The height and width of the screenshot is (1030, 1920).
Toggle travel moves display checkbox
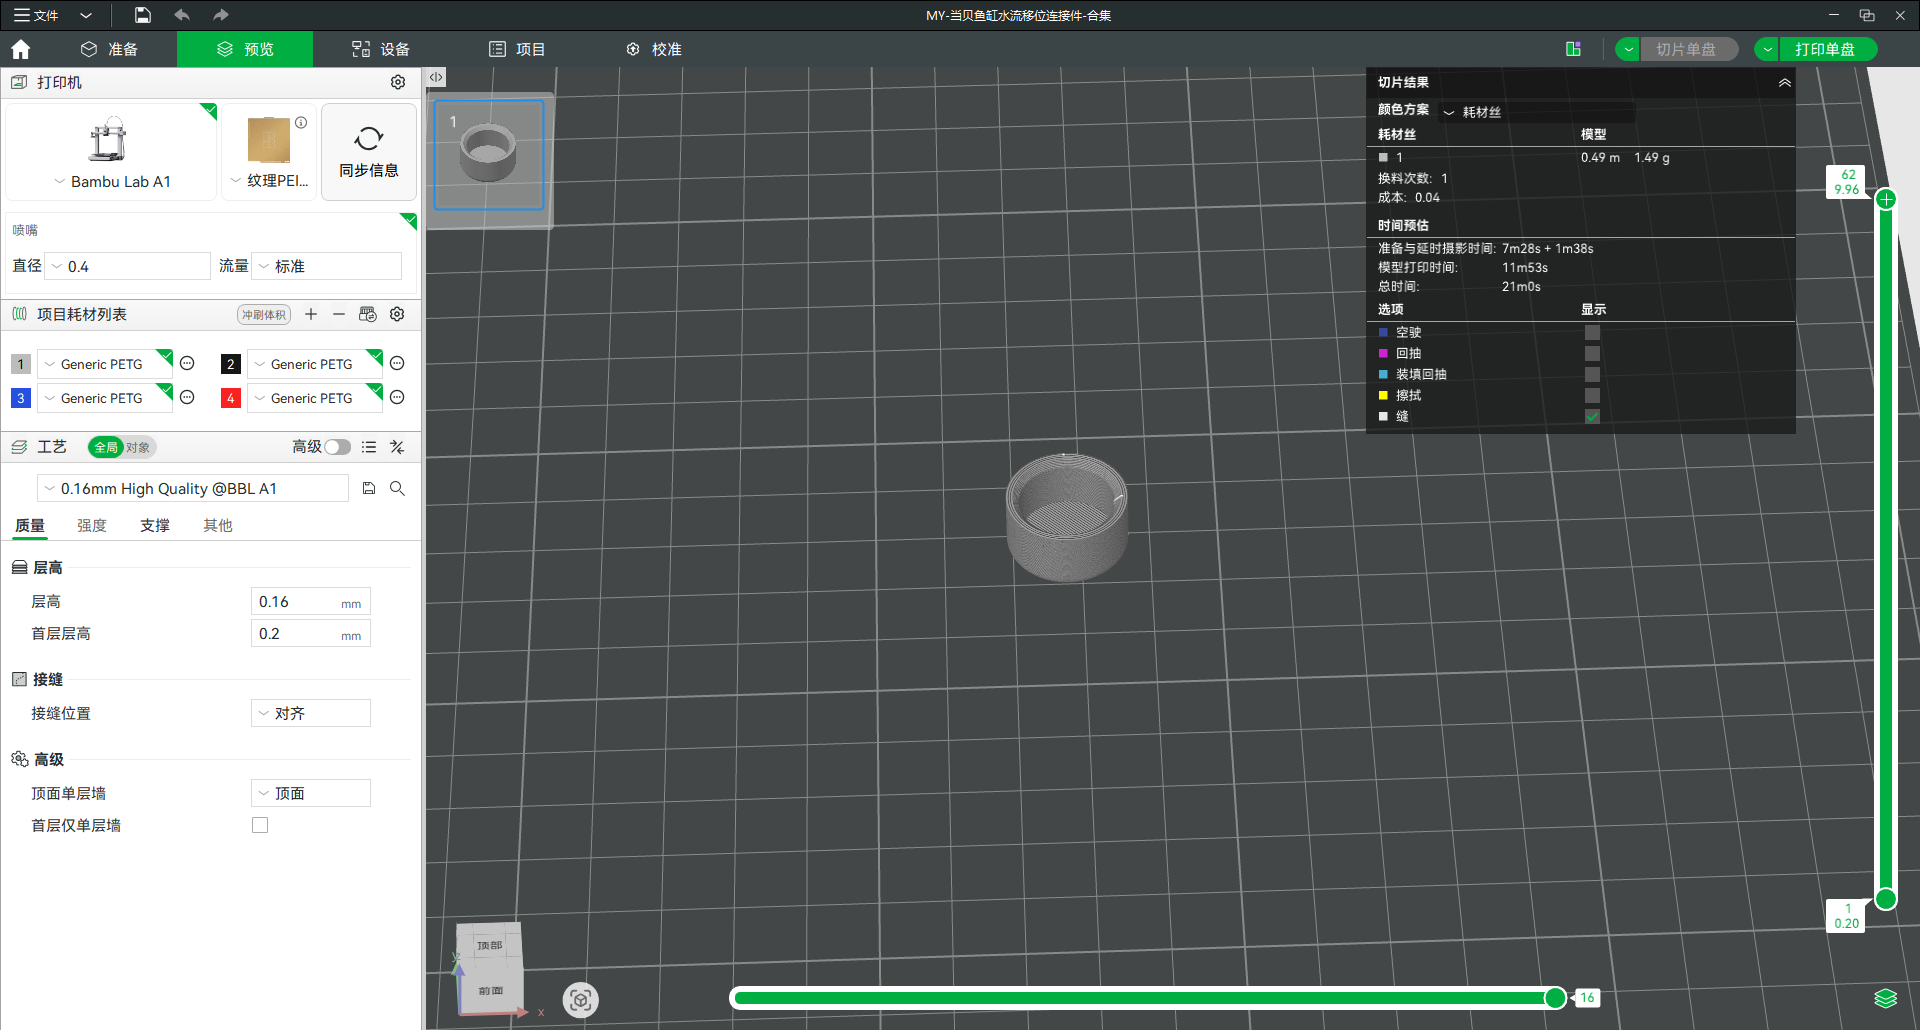tap(1592, 332)
